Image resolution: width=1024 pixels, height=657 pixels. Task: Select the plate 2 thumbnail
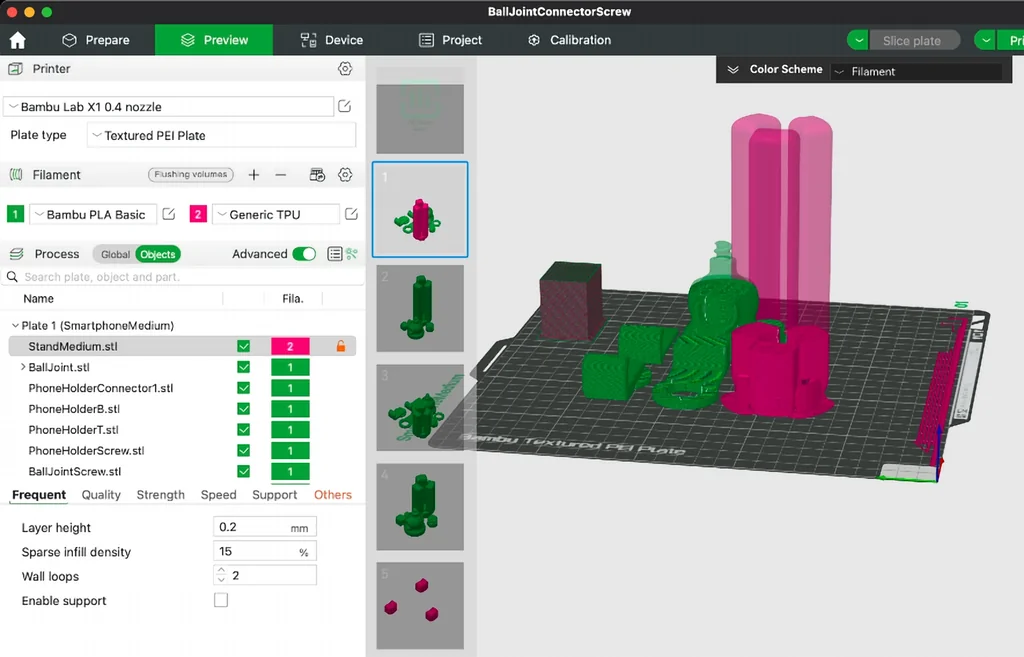click(x=420, y=308)
